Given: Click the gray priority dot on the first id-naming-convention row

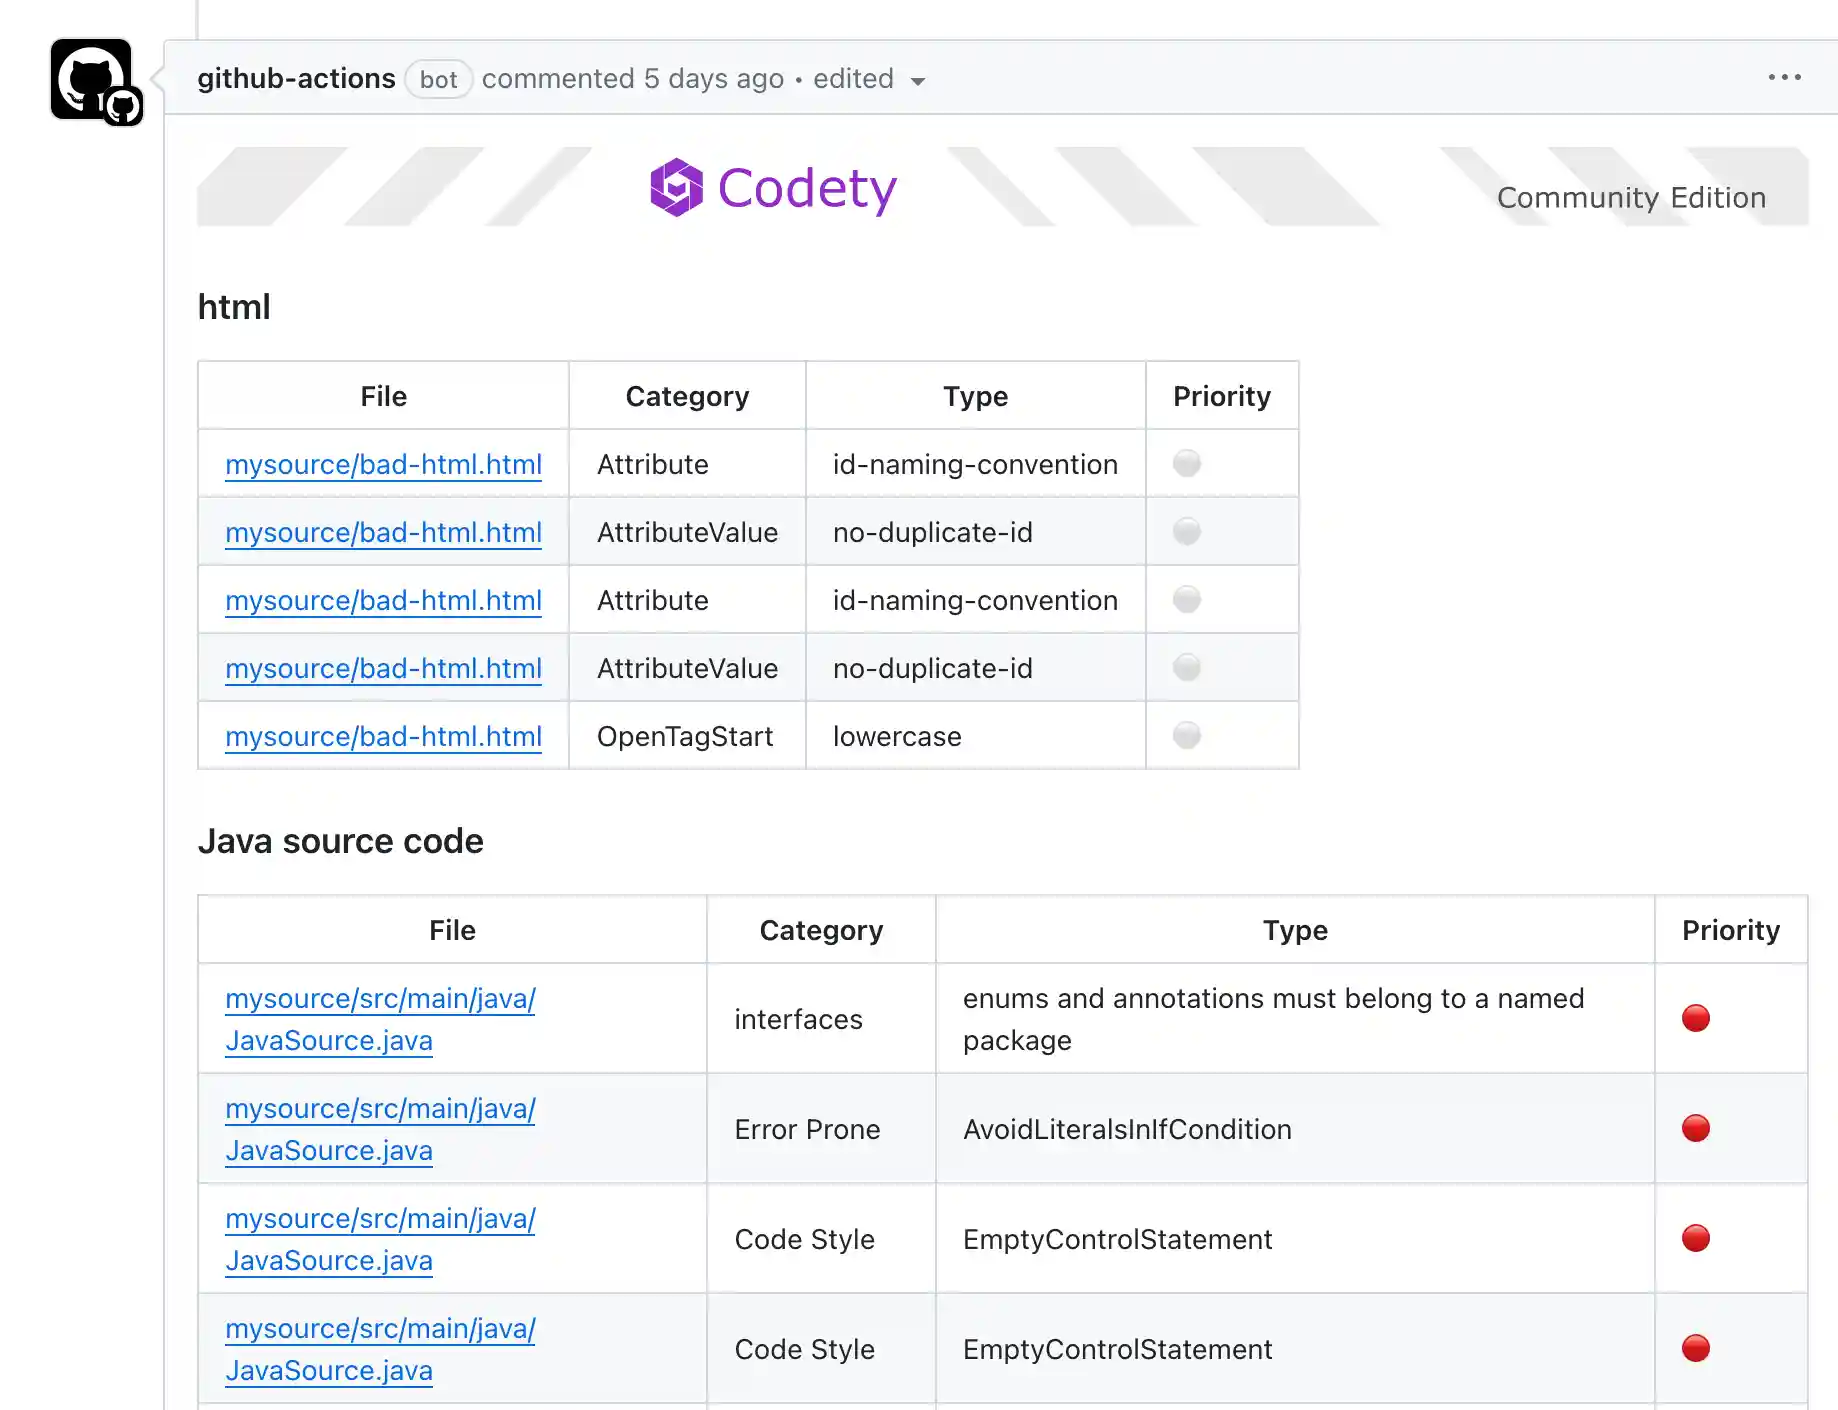Looking at the screenshot, I should [x=1186, y=463].
